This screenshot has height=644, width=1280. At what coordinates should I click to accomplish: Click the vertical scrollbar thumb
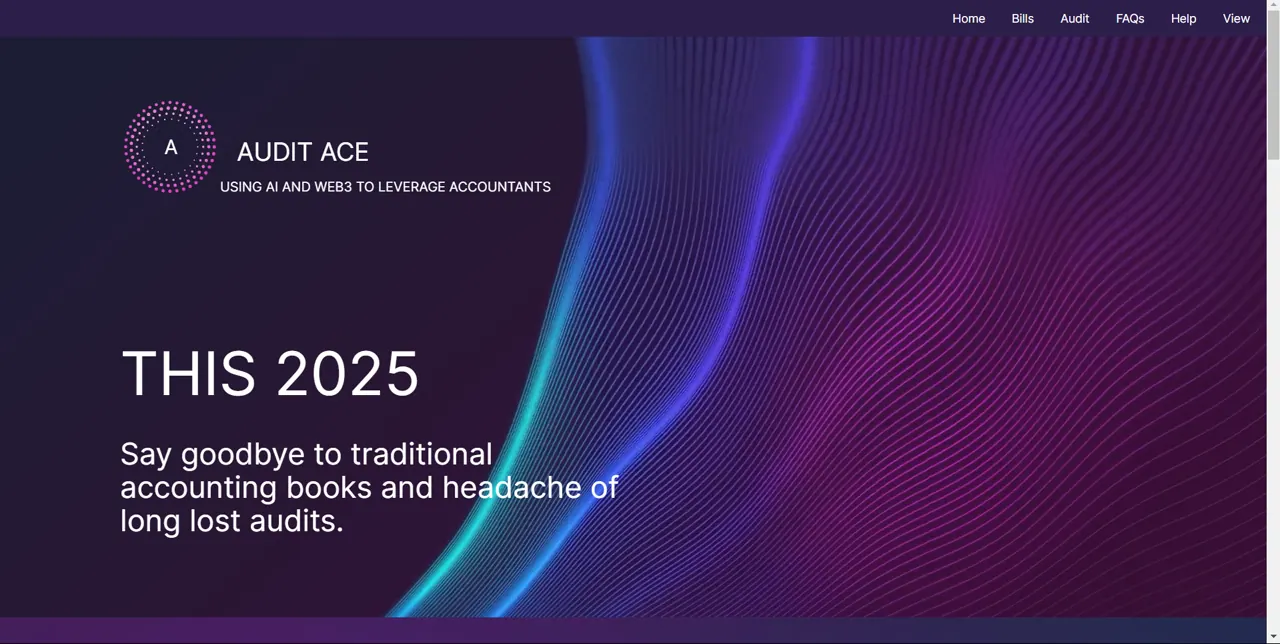tap(1273, 86)
